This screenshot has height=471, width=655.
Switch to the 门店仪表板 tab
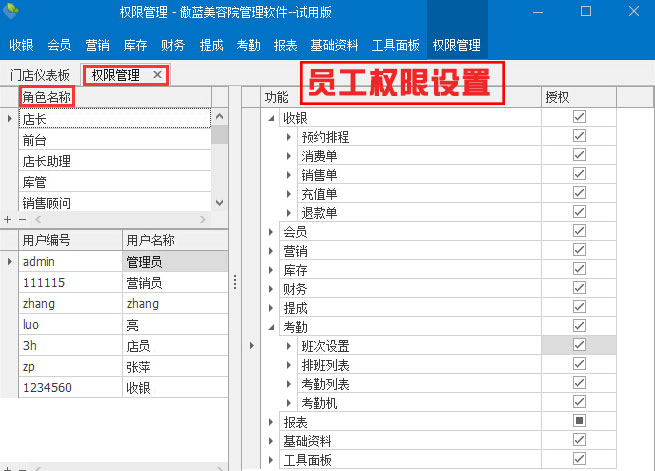[x=40, y=75]
